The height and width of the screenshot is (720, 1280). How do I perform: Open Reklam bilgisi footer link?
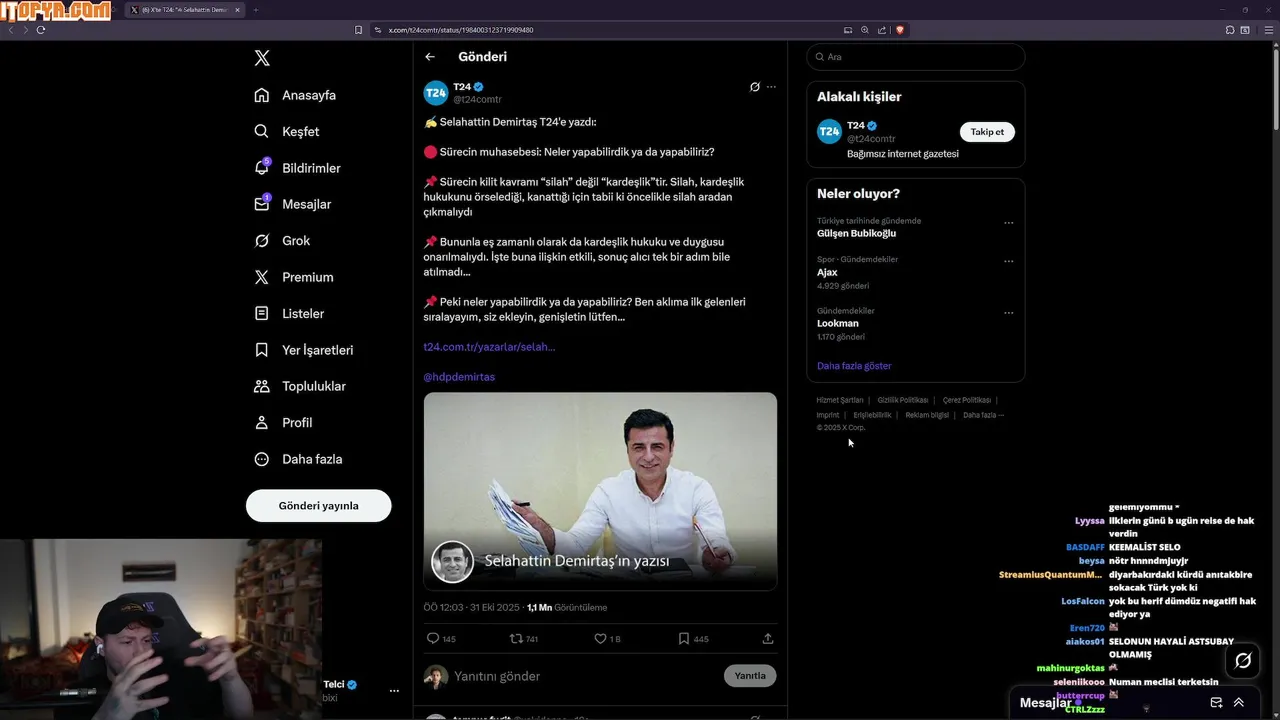tap(927, 415)
